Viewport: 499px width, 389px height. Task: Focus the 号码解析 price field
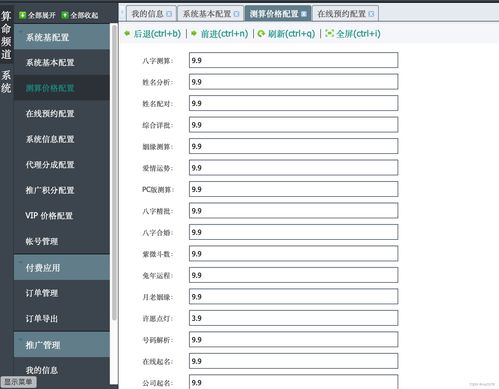click(x=293, y=340)
